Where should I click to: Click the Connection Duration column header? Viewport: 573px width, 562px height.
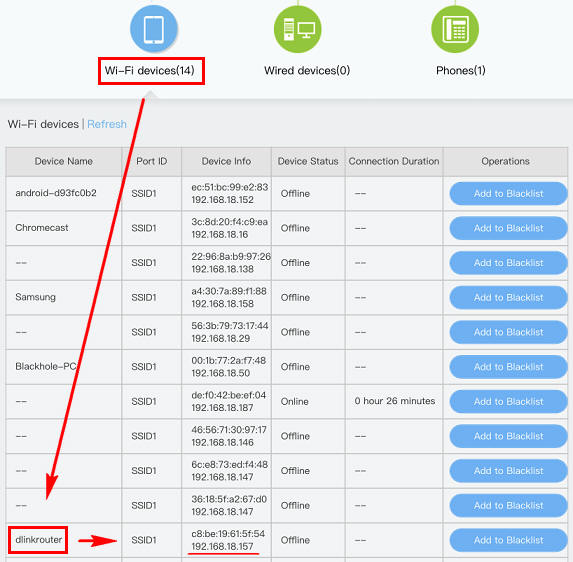(x=394, y=162)
